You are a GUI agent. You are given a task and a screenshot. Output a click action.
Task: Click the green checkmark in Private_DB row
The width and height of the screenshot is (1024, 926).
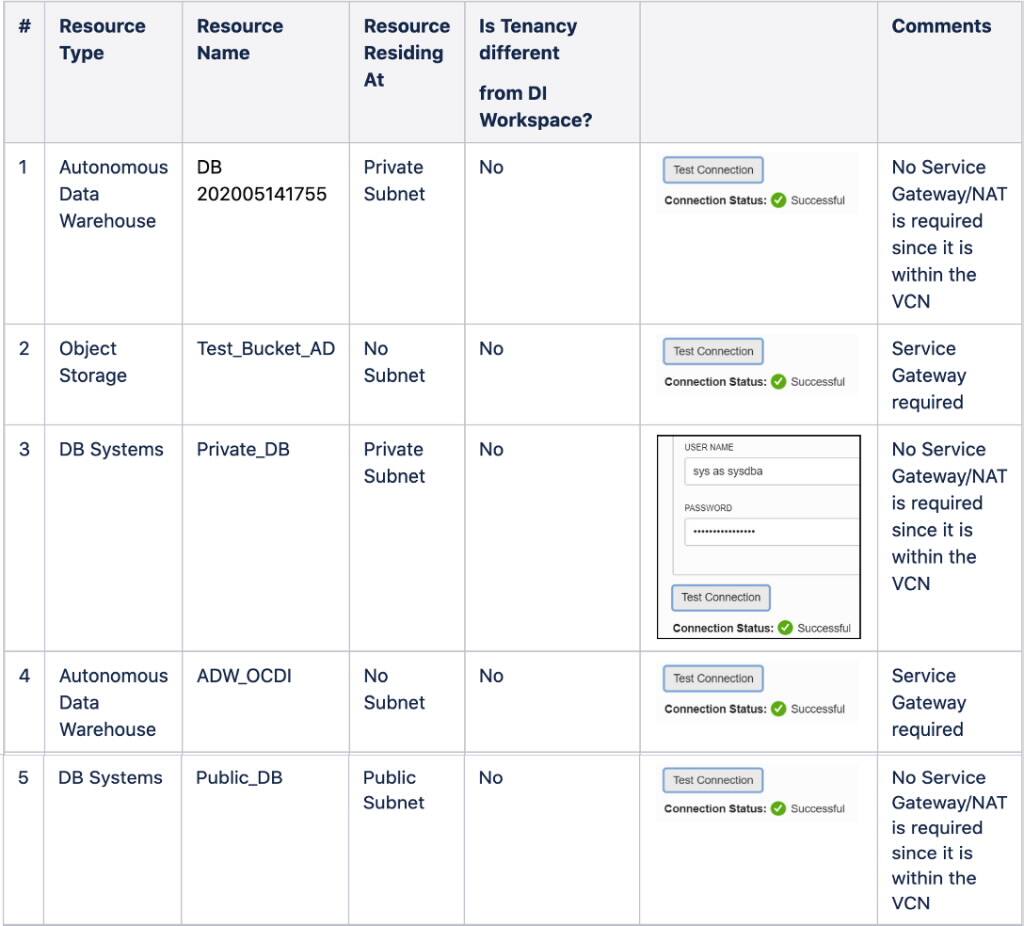pyautogui.click(x=785, y=628)
